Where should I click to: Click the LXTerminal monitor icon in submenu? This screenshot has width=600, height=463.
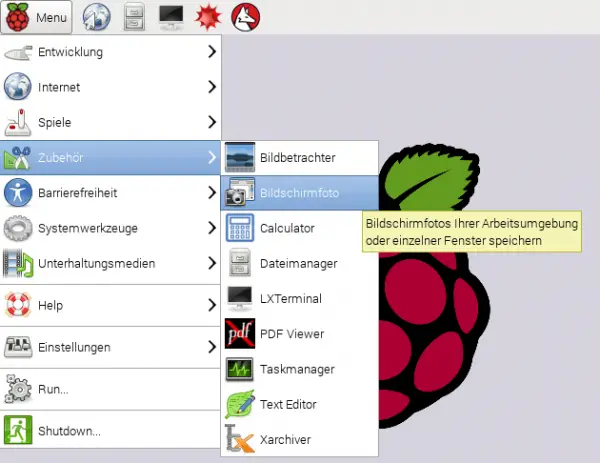click(x=240, y=298)
